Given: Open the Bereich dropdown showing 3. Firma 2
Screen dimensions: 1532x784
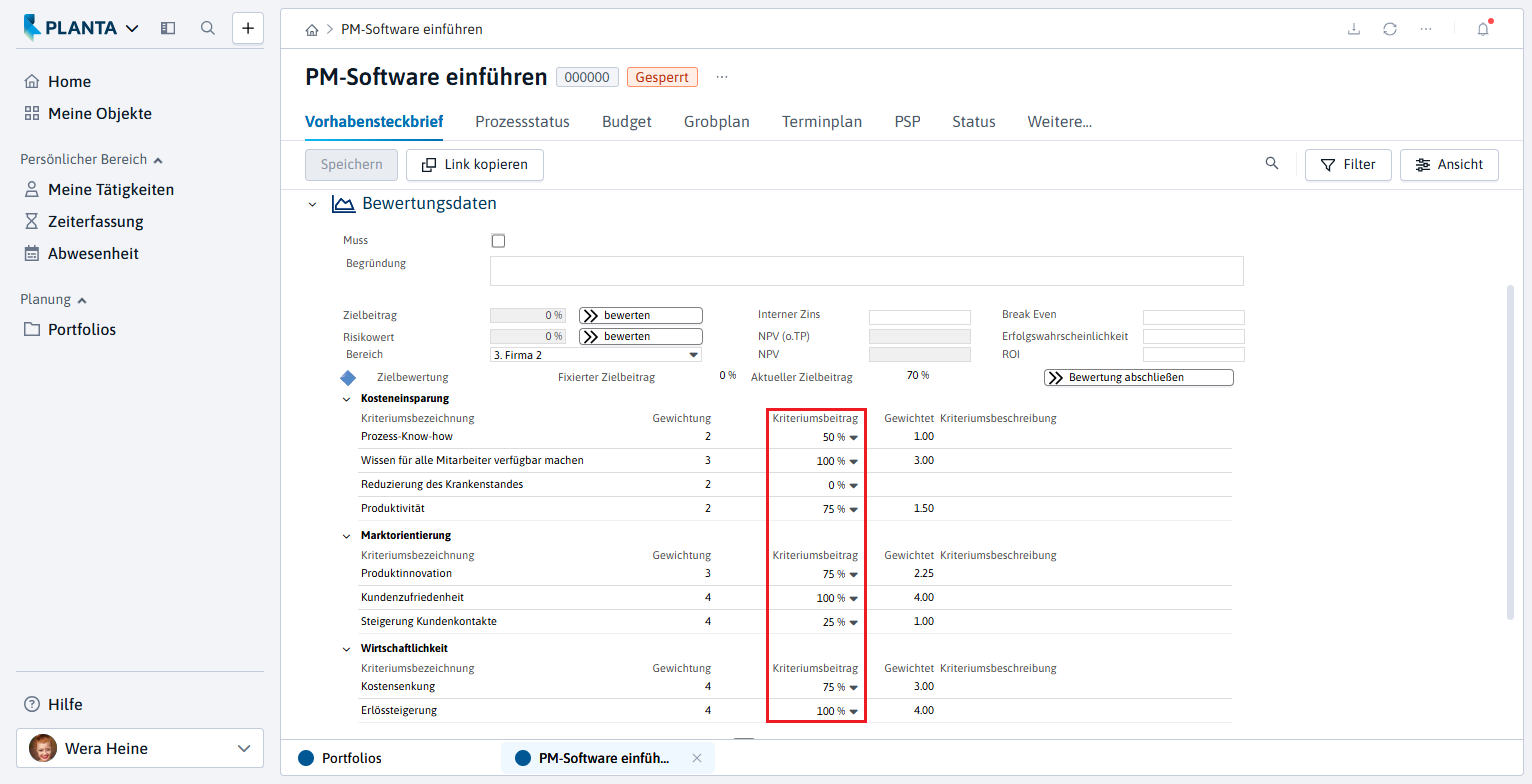Looking at the screenshot, I should [596, 355].
